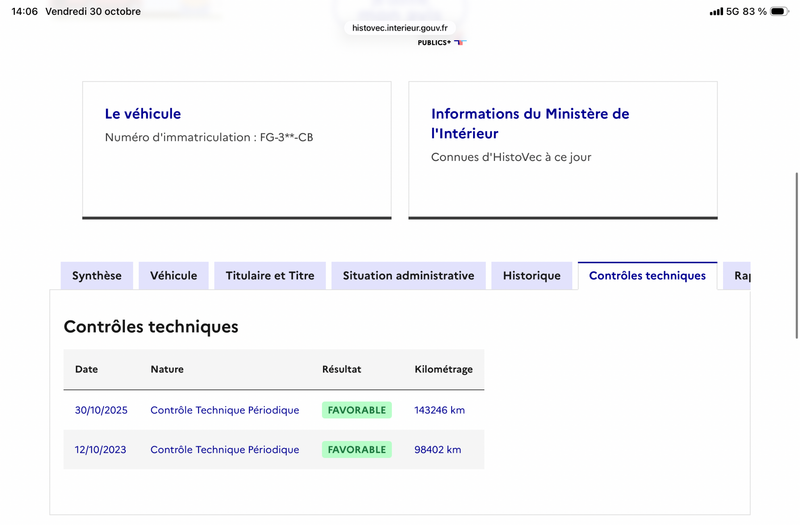This screenshot has height=525, width=800.
Task: Switch to the Véhicule tab
Action: point(173,276)
